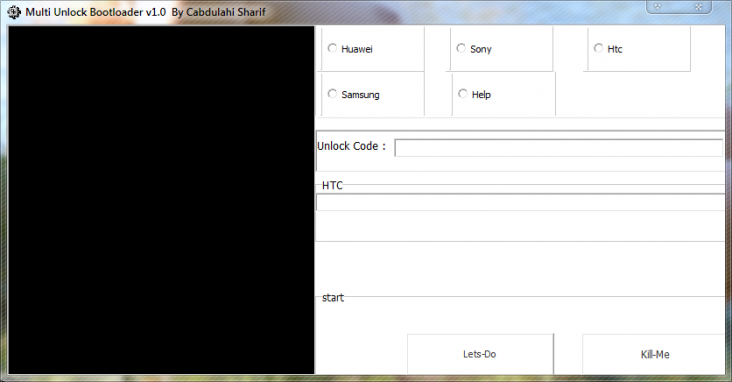Screen dimensions: 732x382
Task: Minimize the Multi Unlock Bootloader window
Action: pos(657,7)
